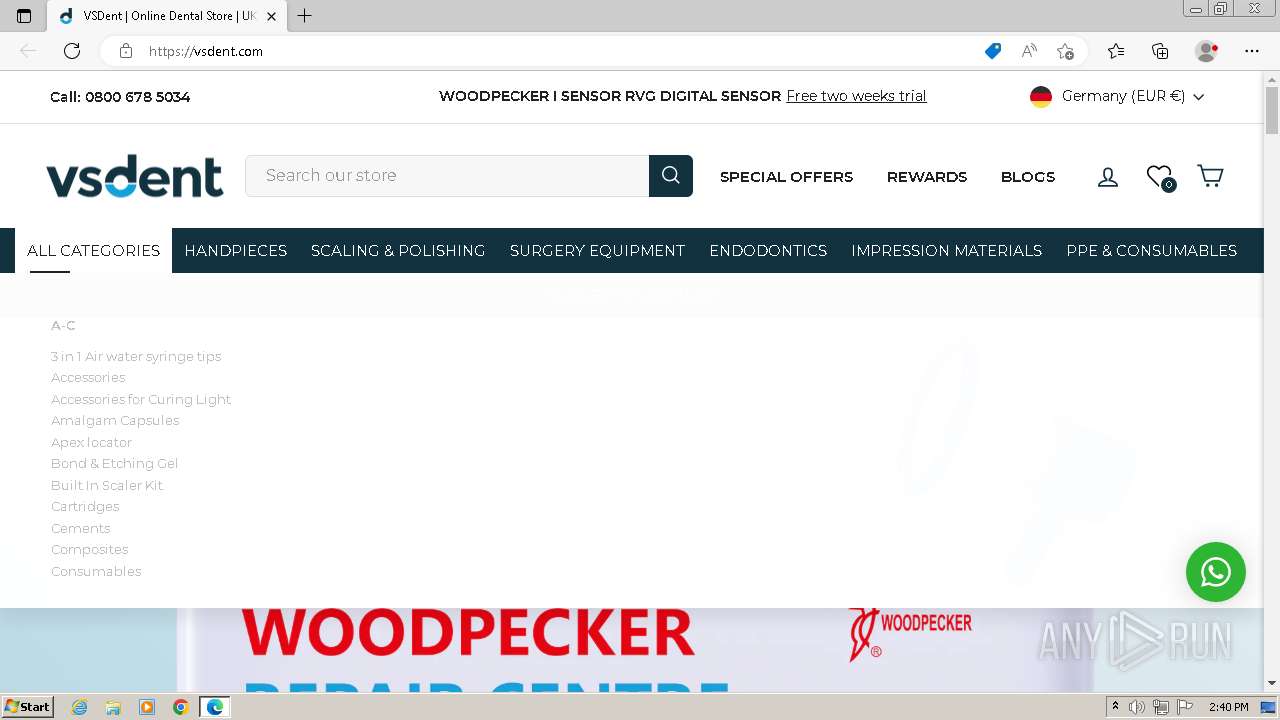Open media player from taskbar
Viewport: 1280px width, 720px height.
pyautogui.click(x=147, y=707)
